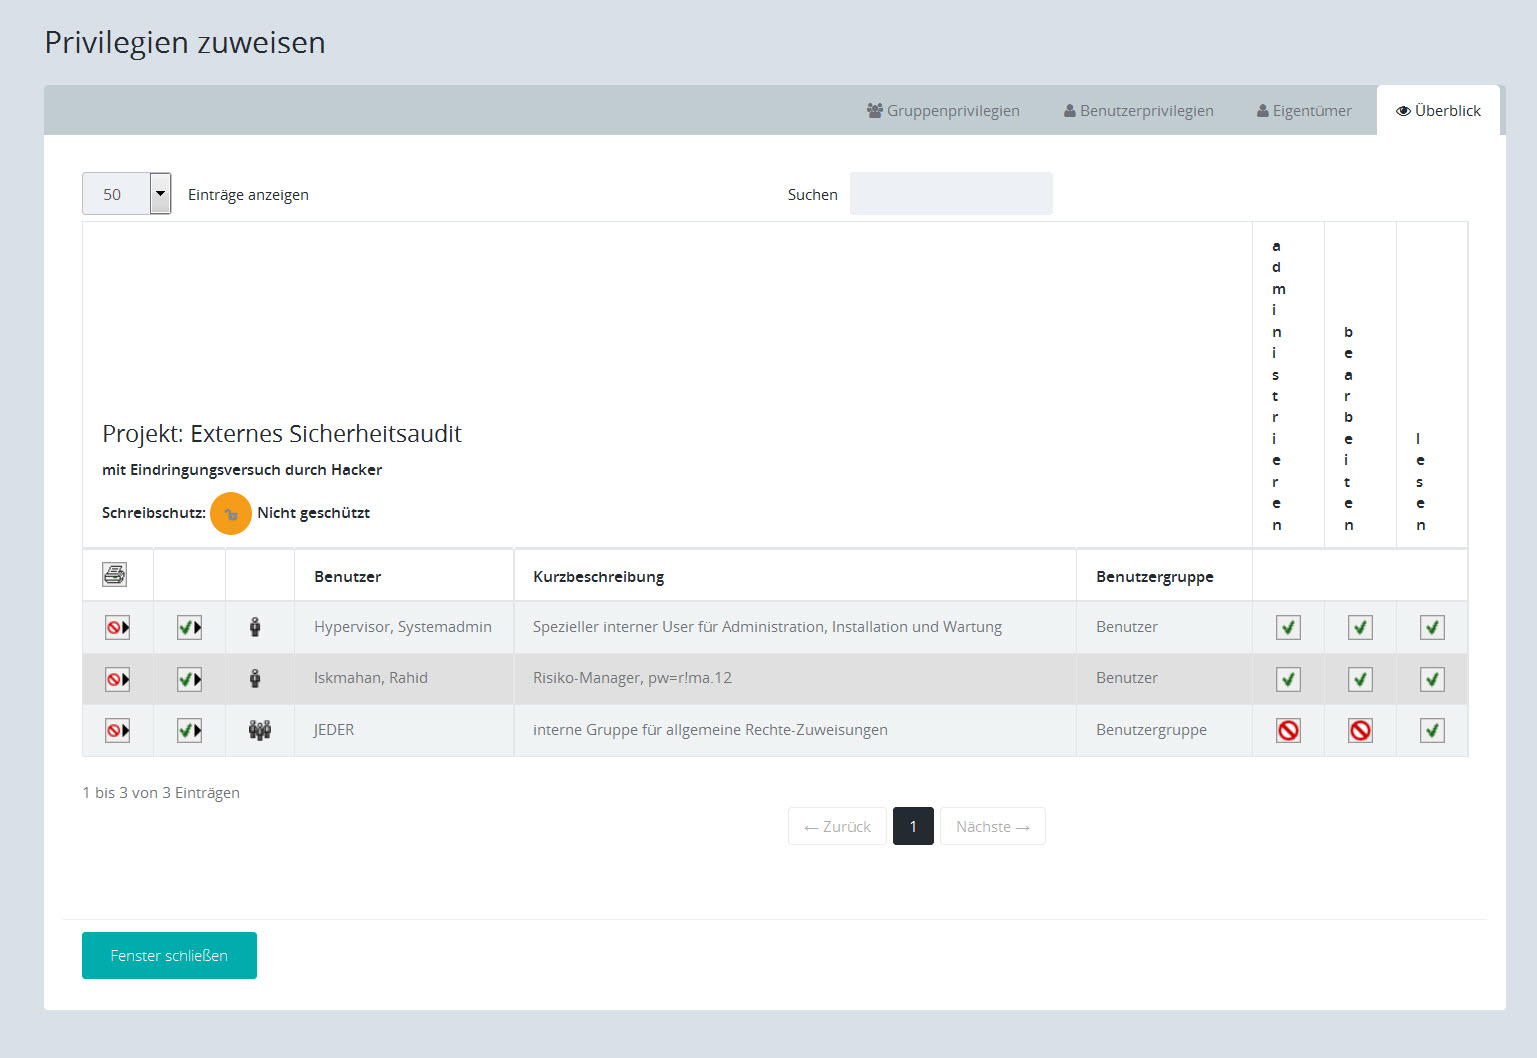The height and width of the screenshot is (1058, 1537).
Task: Focus the Suchen search field
Action: [x=950, y=194]
